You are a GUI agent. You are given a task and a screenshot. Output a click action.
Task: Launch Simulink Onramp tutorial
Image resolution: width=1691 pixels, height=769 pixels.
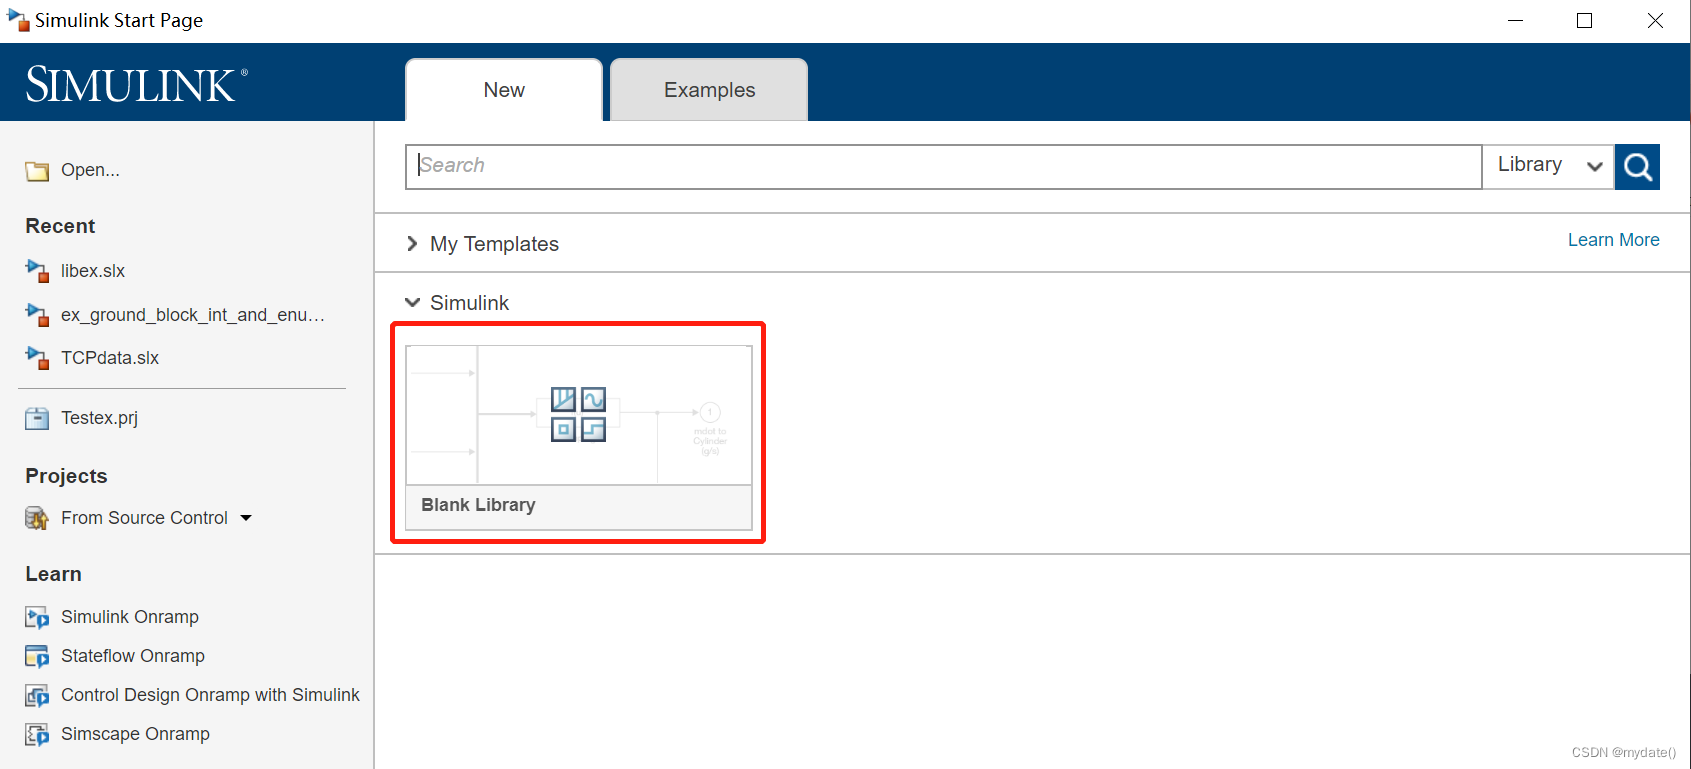pos(130,617)
